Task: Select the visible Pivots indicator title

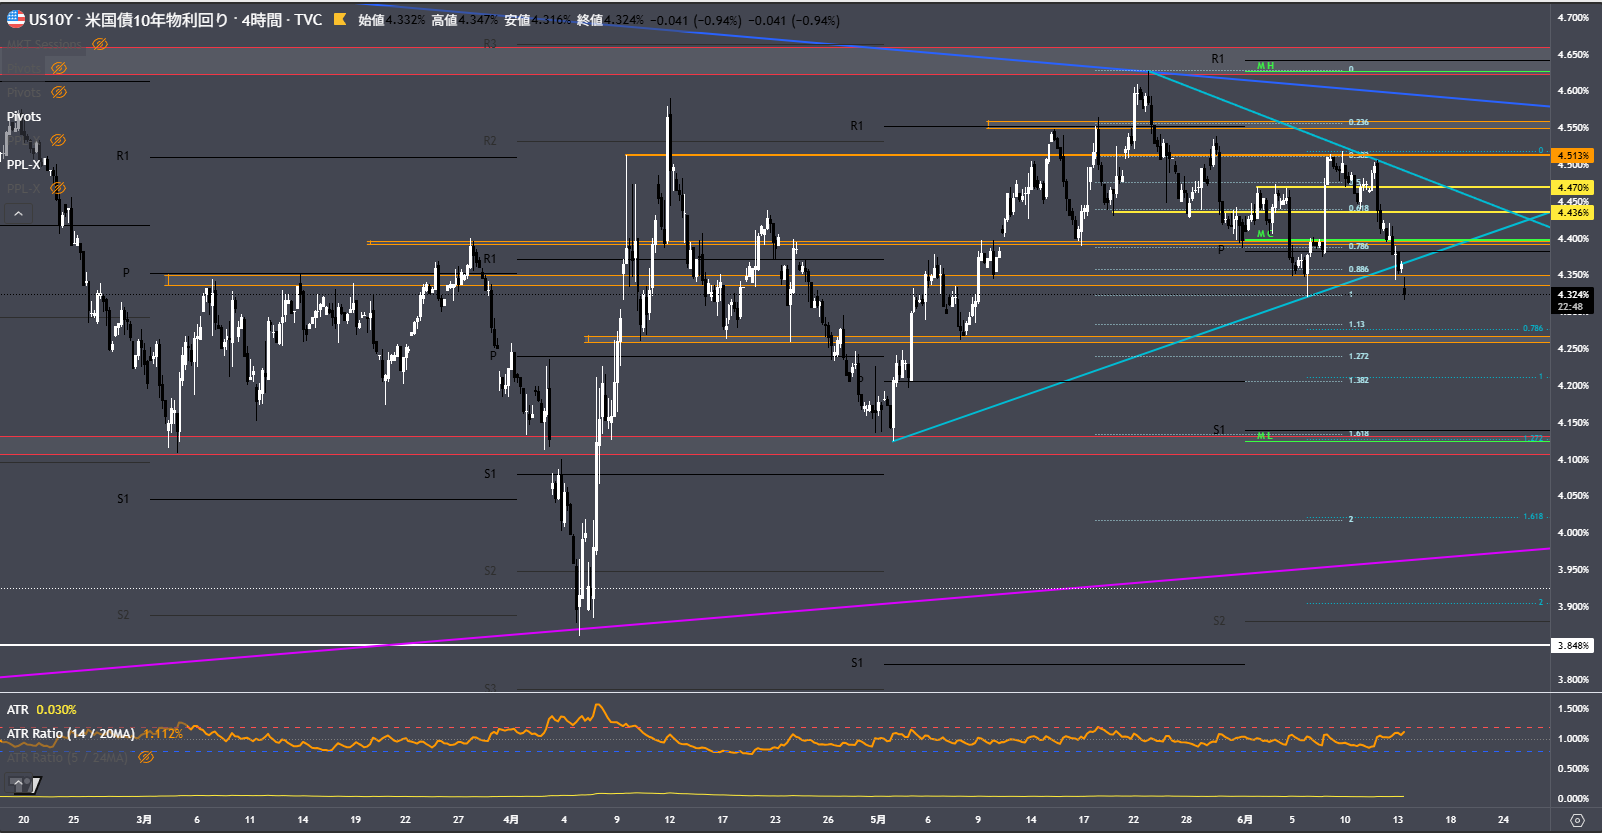Action: pyautogui.click(x=24, y=116)
